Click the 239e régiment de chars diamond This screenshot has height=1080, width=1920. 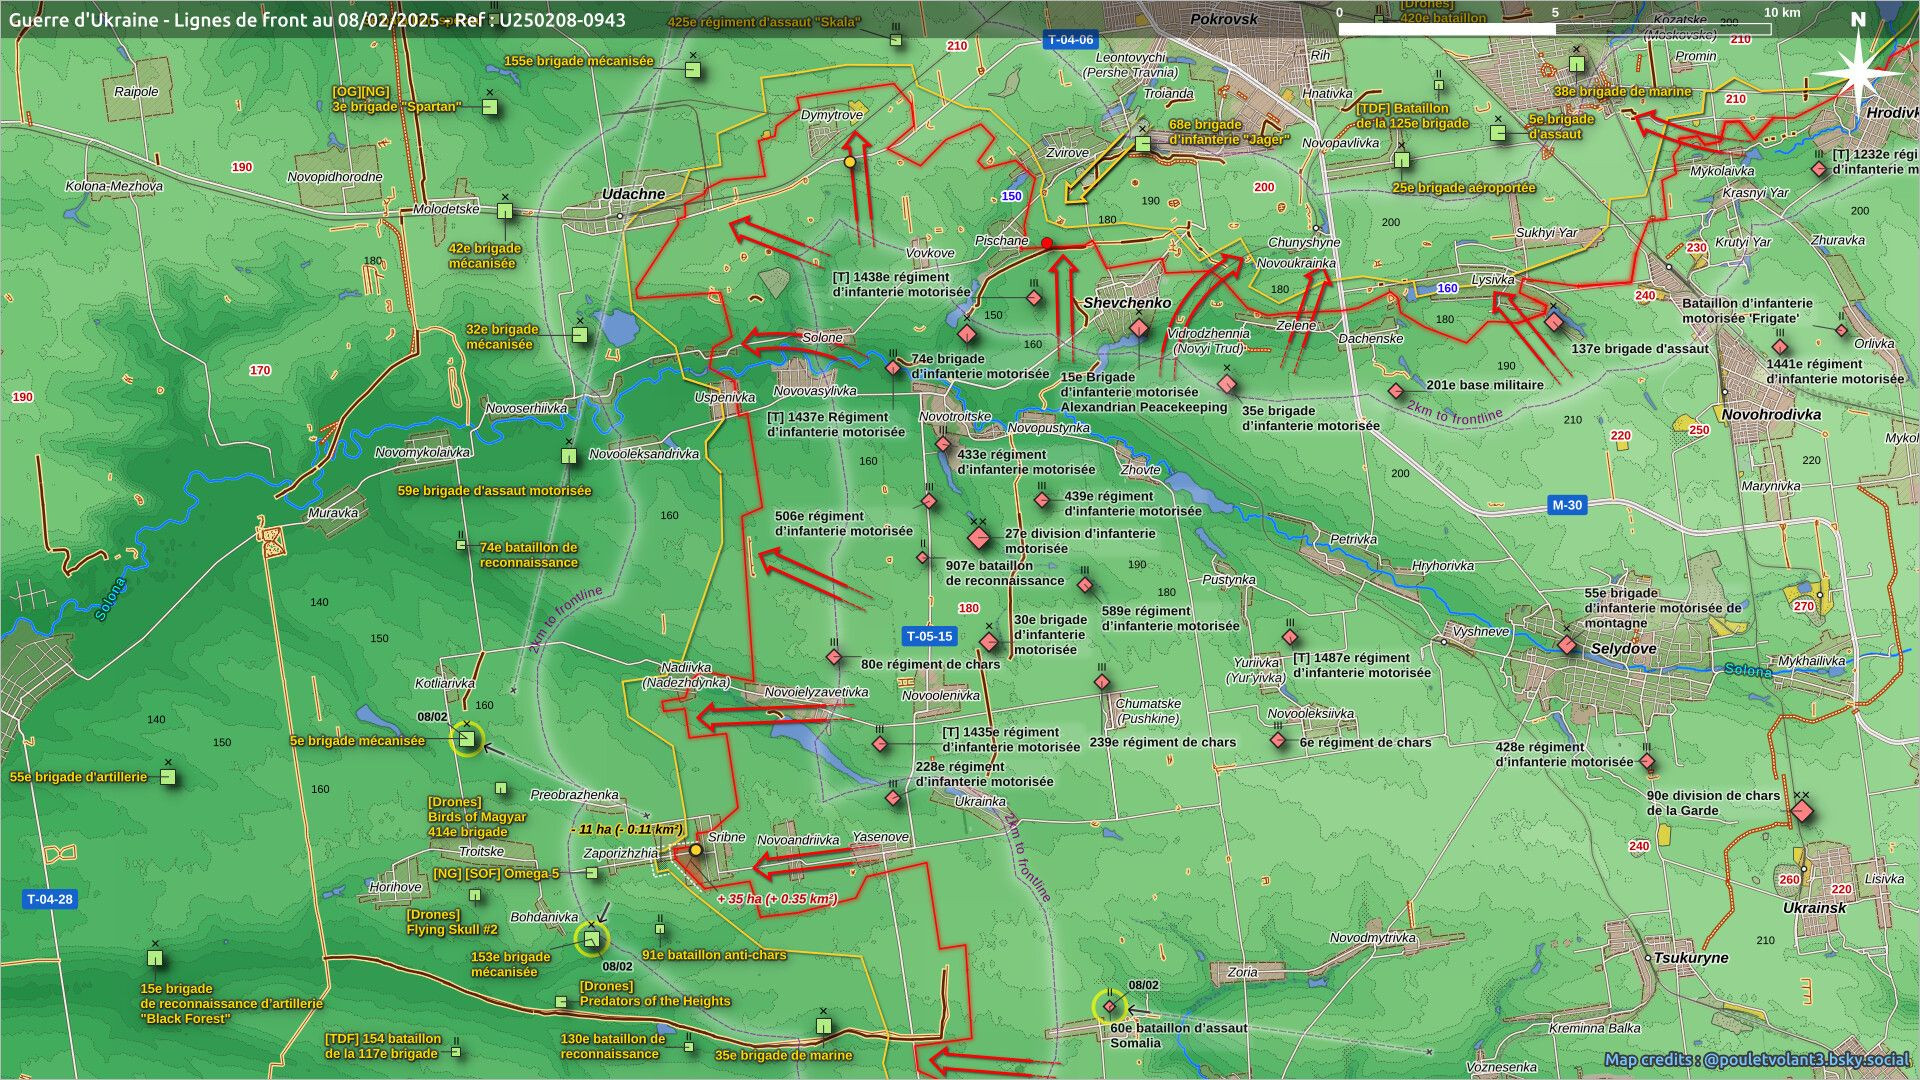[1102, 682]
